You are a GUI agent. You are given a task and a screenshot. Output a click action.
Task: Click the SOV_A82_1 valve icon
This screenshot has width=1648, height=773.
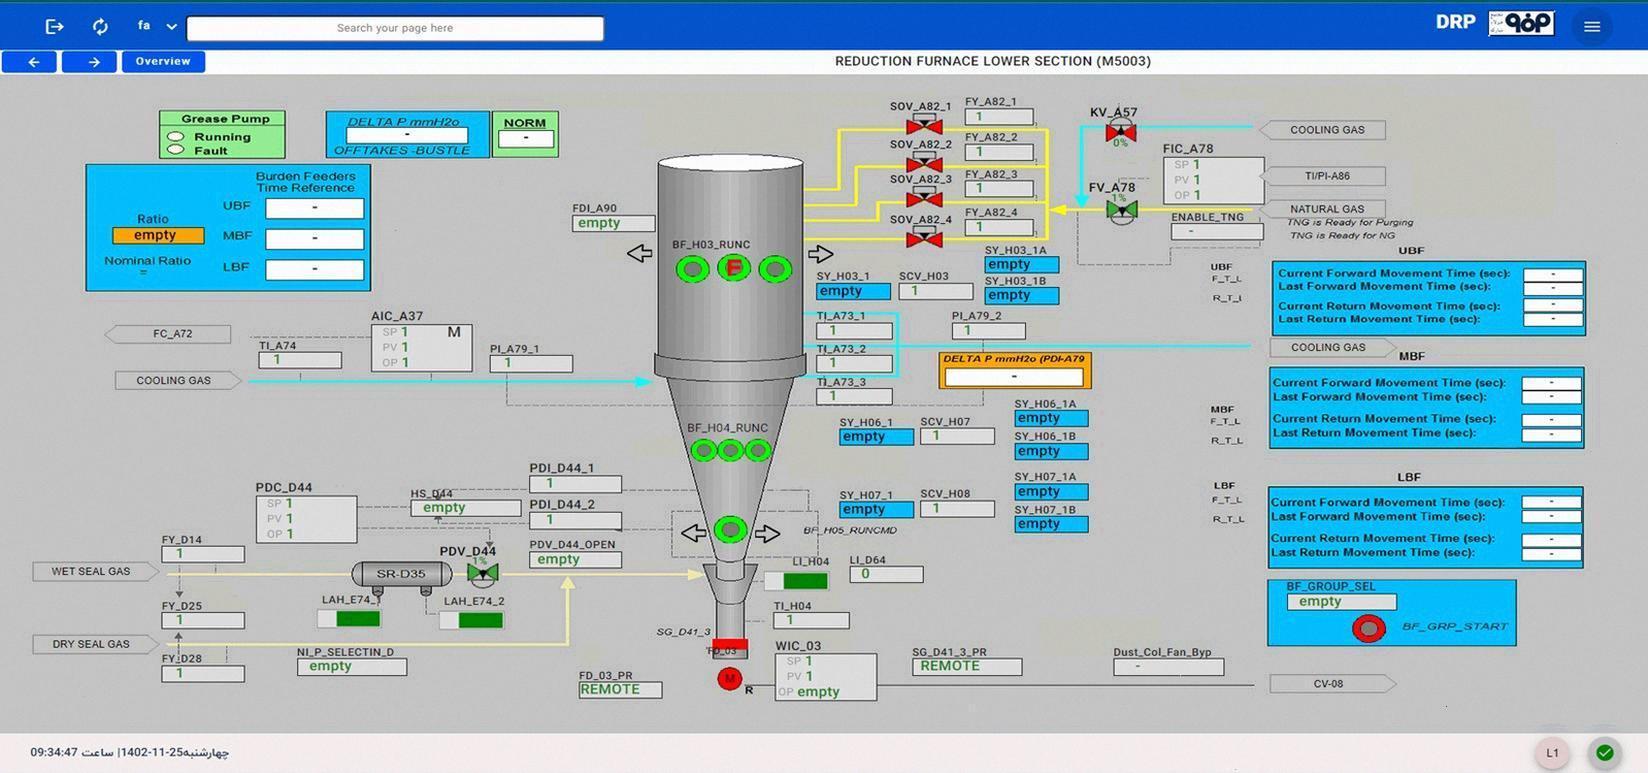[924, 126]
